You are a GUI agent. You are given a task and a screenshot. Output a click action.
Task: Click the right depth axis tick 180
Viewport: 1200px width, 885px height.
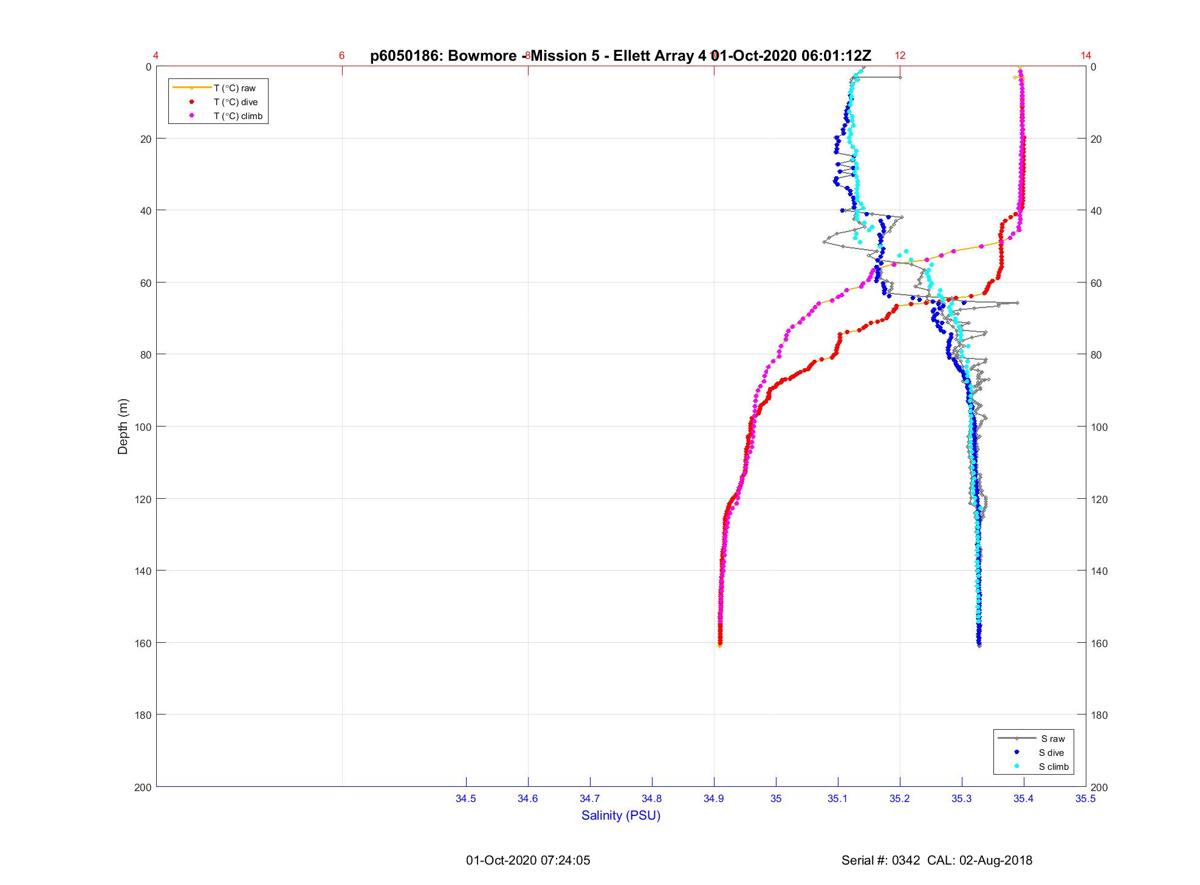[x=1100, y=715]
